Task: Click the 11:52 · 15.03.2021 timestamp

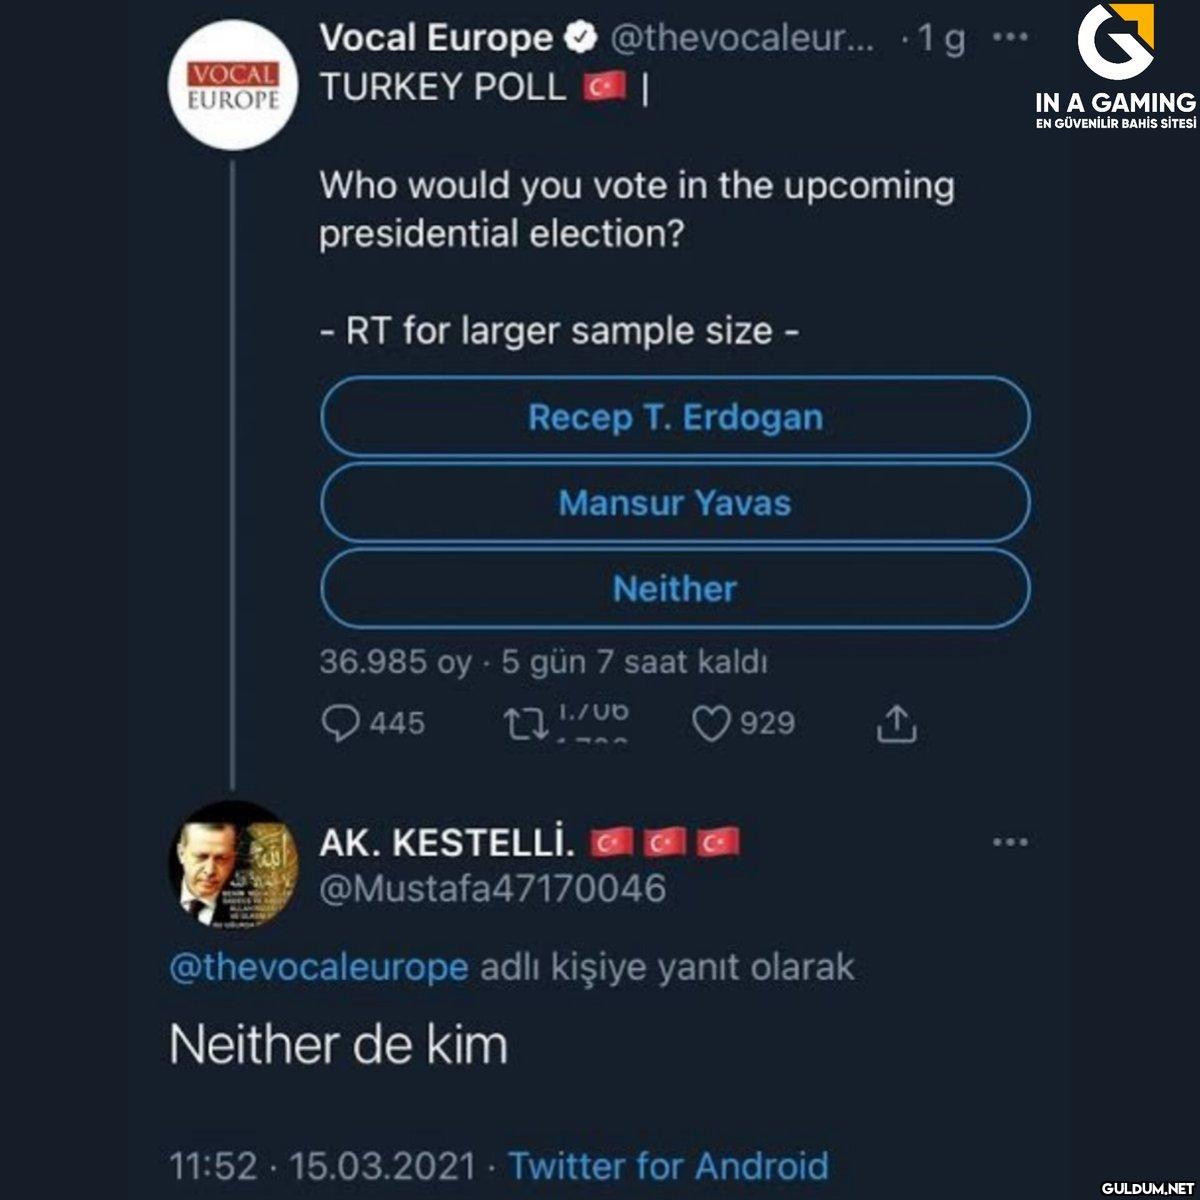Action: click(322, 1166)
